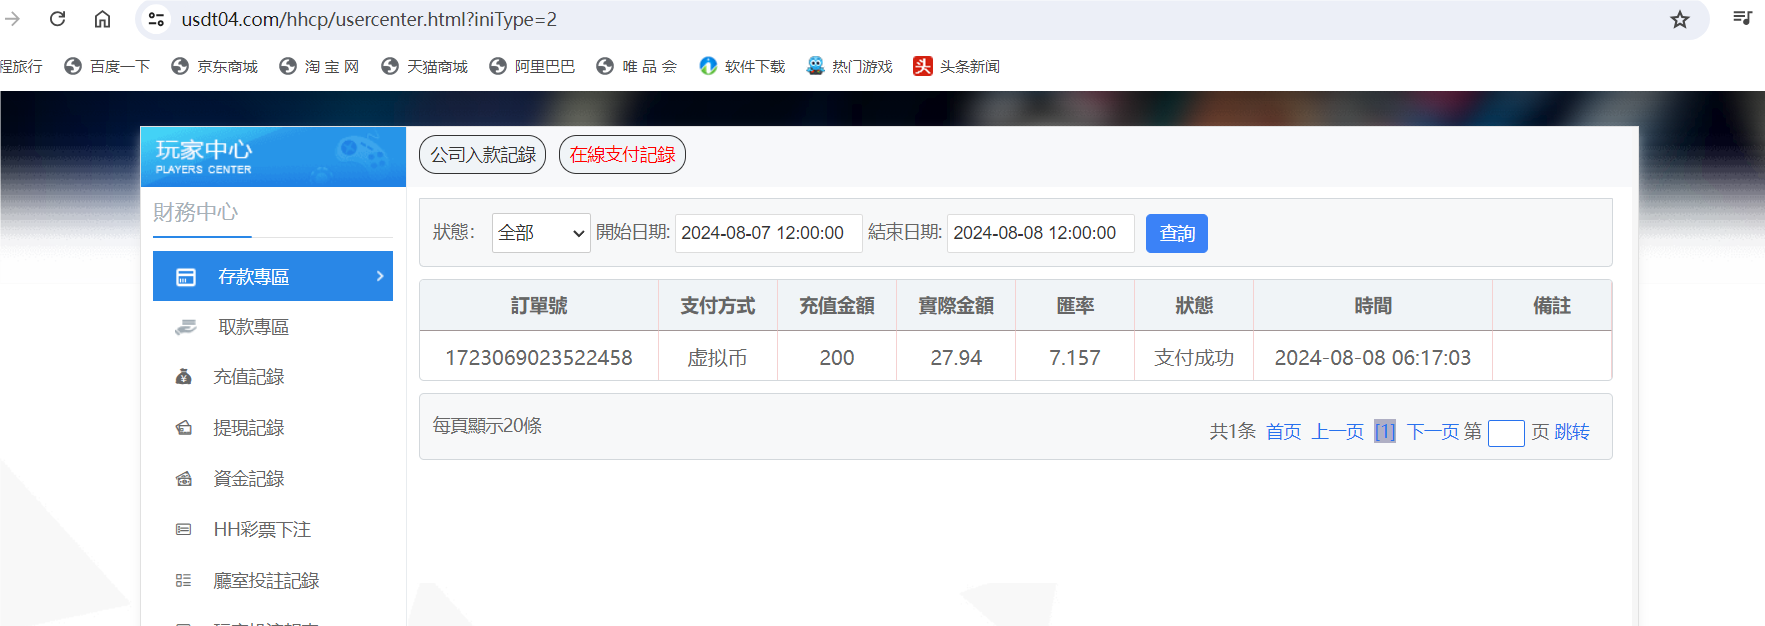The height and width of the screenshot is (626, 1765).
Task: Open the 热门游戏 bookmark
Action: pos(849,66)
